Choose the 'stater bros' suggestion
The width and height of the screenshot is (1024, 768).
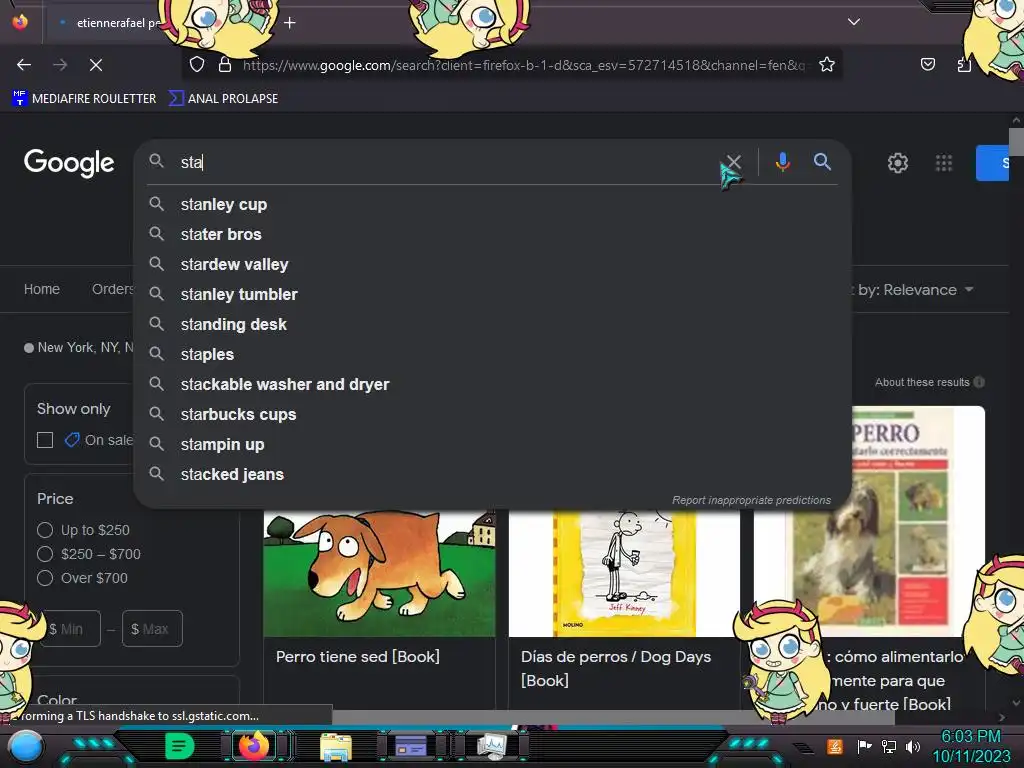[x=492, y=234]
